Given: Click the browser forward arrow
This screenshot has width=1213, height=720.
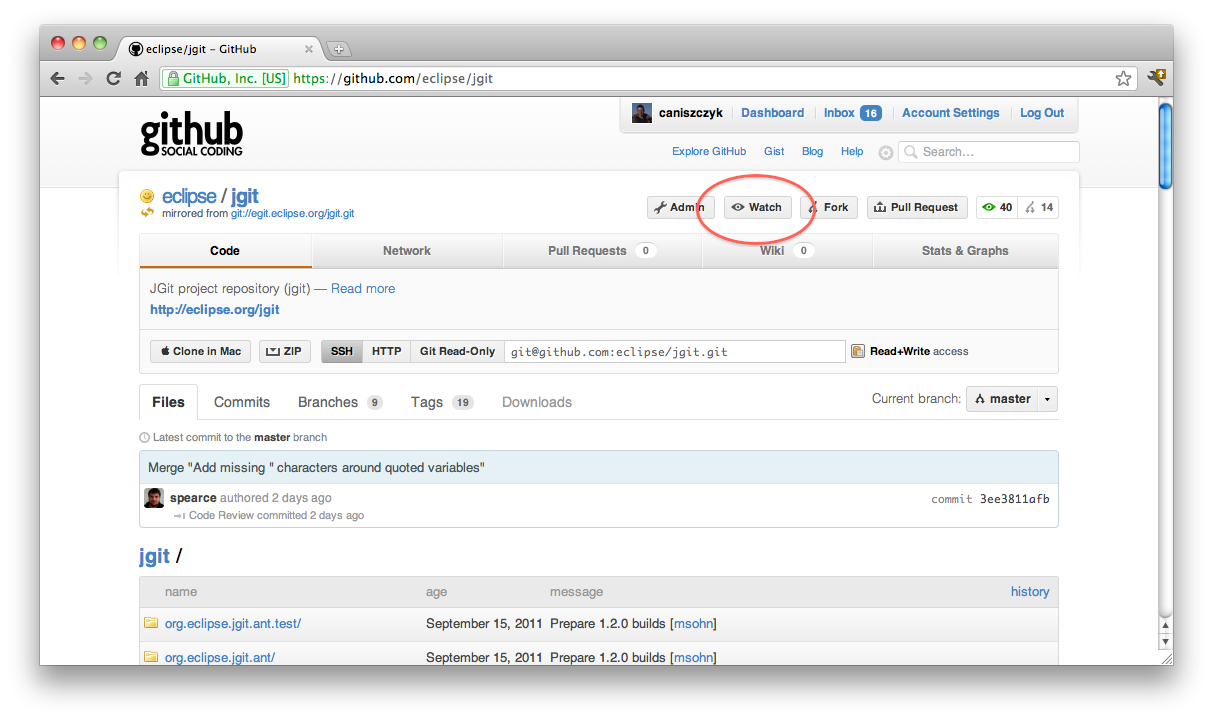Looking at the screenshot, I should point(85,78).
